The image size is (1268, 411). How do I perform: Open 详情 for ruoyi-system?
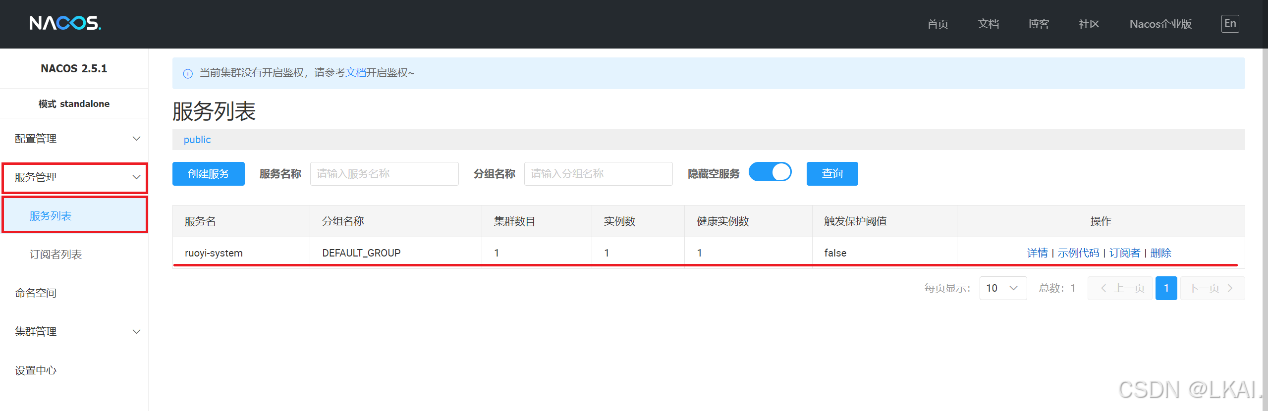[1037, 253]
